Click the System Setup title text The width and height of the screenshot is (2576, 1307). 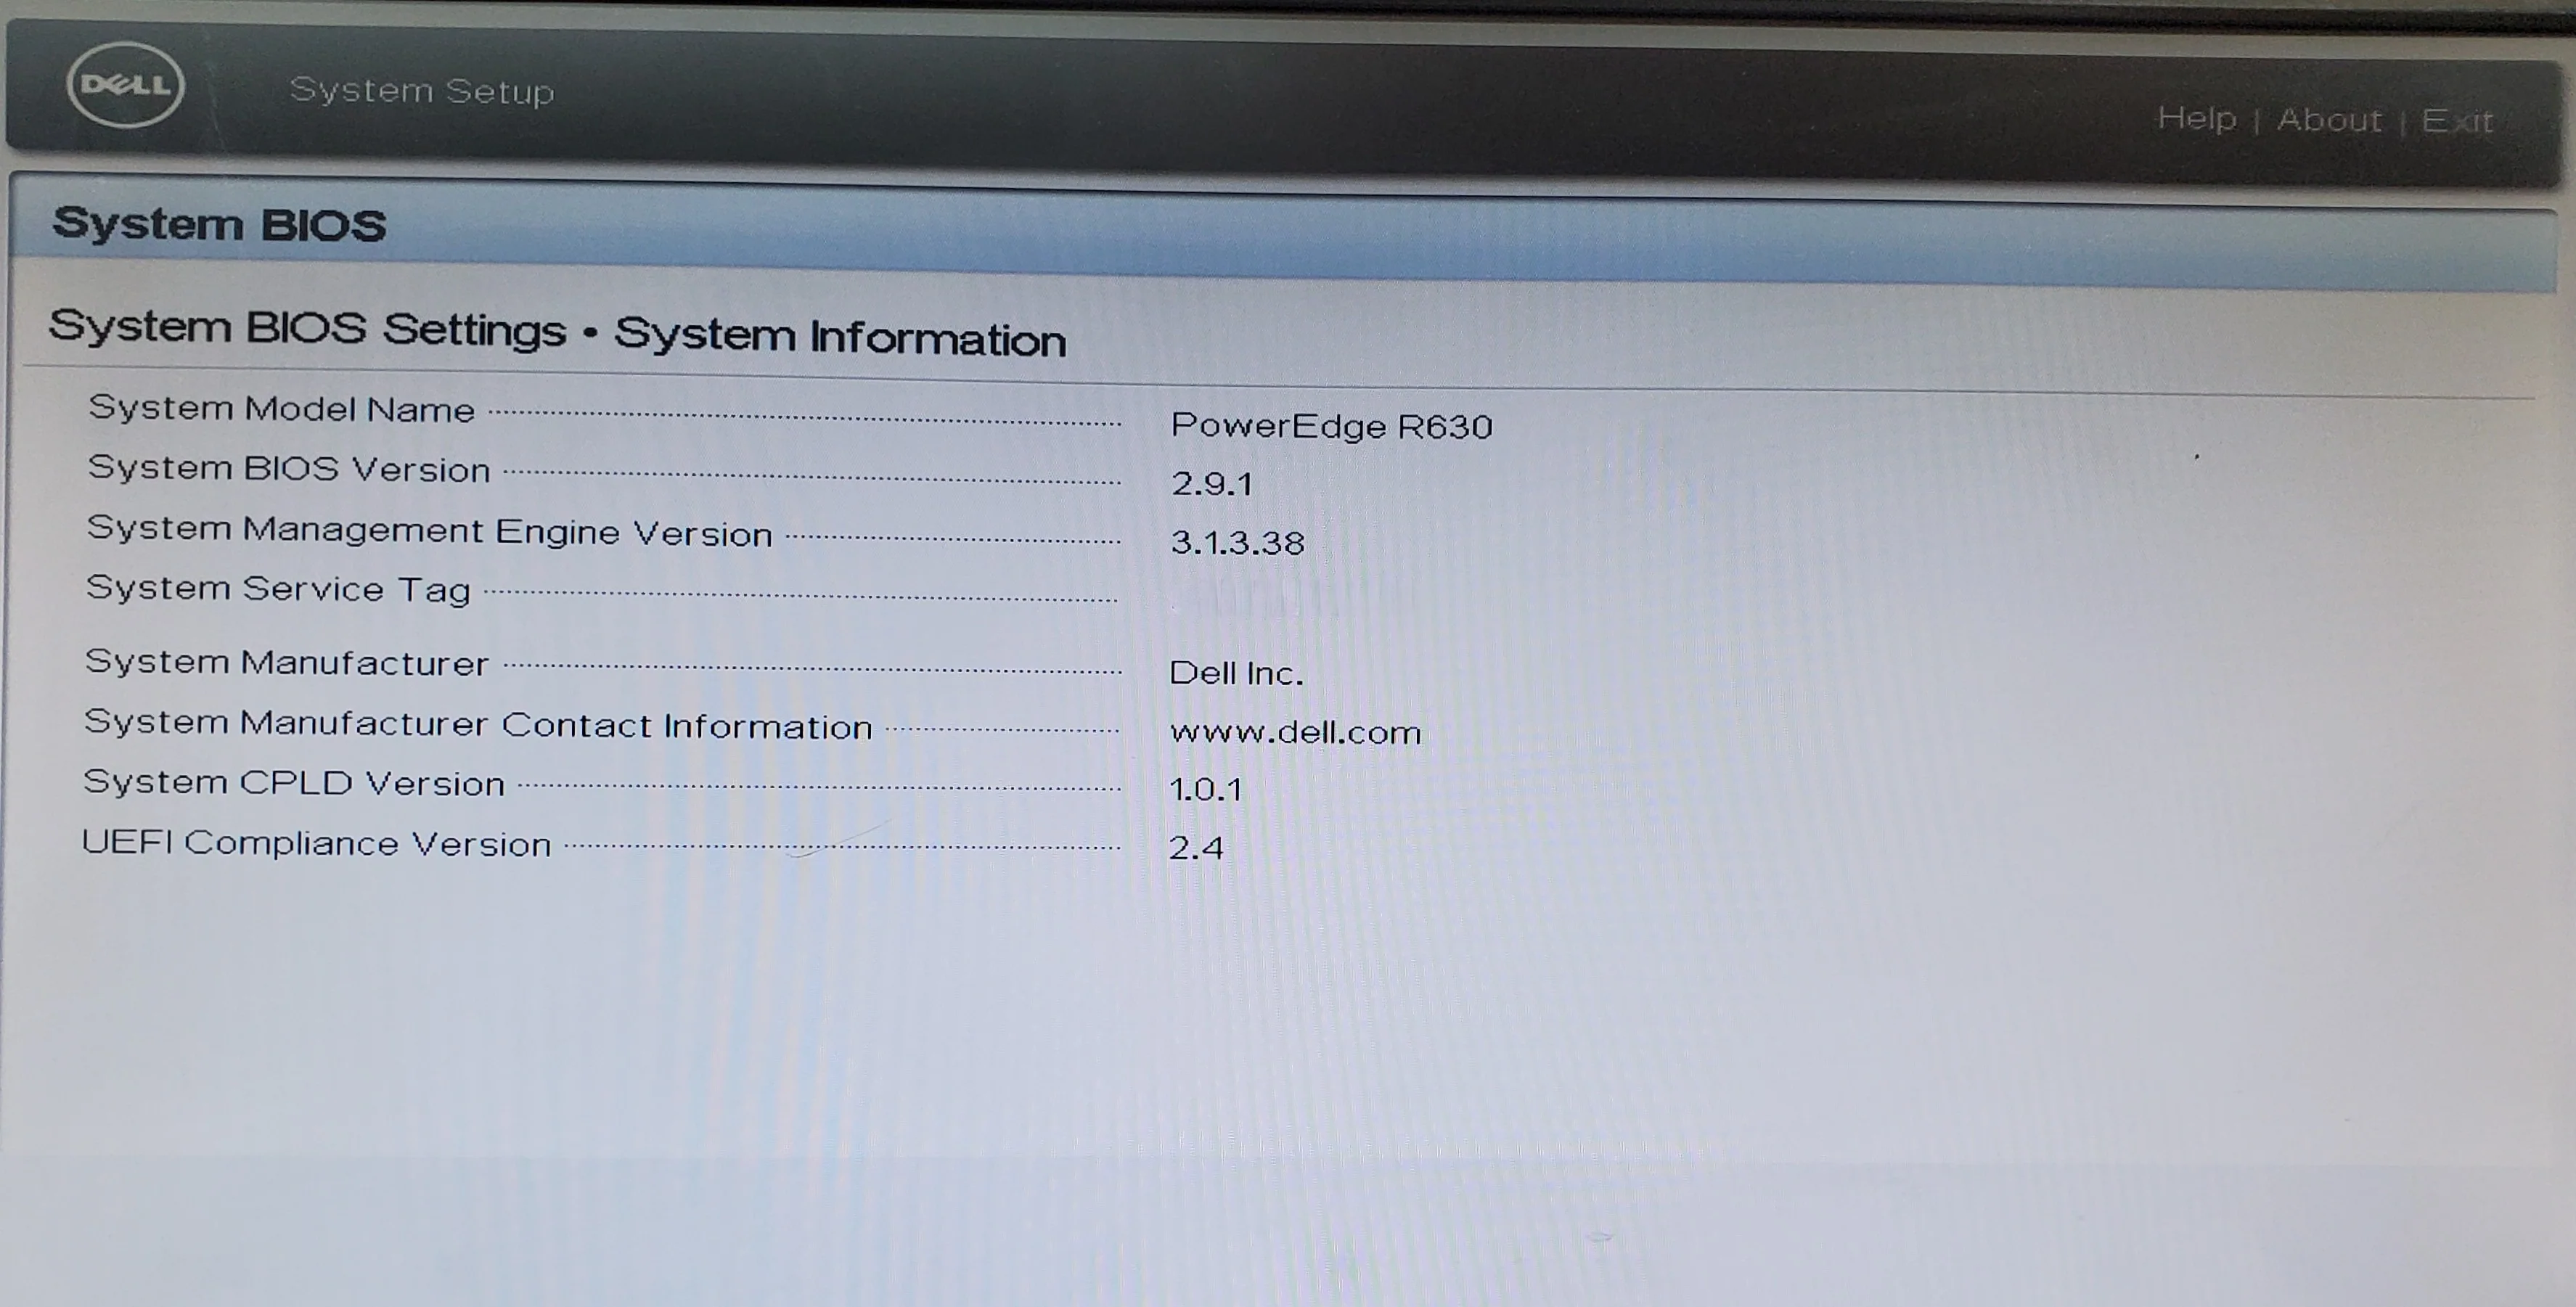click(x=421, y=91)
